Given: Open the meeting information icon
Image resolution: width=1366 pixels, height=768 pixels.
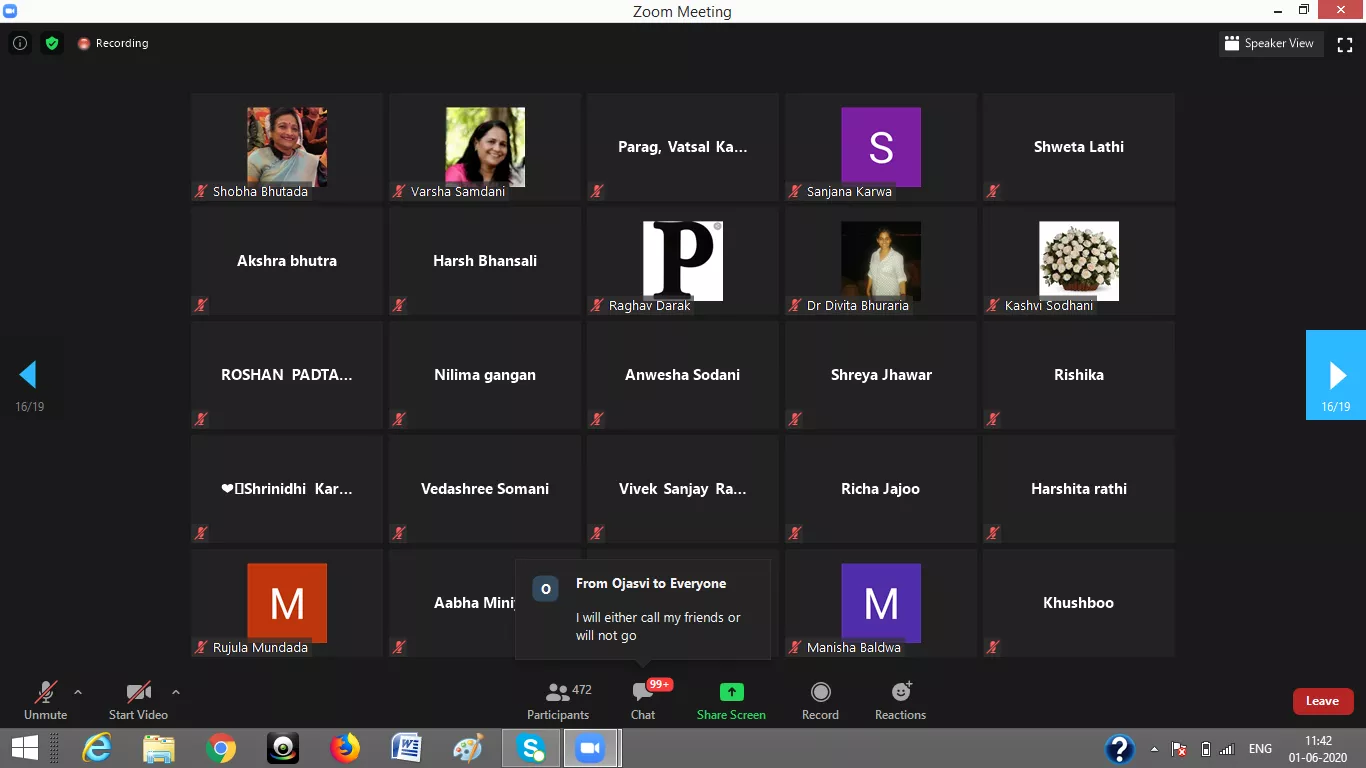Looking at the screenshot, I should click(x=19, y=43).
